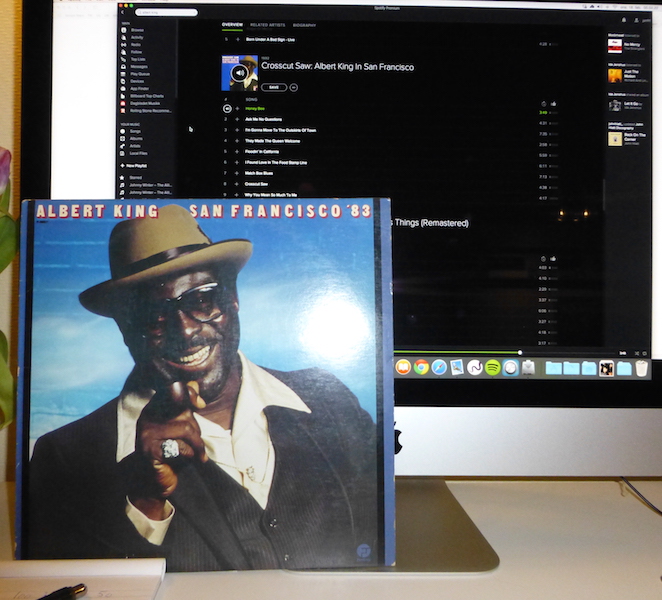Screen dimensions: 662x600
Task: Sort by duration clock column header
Action: click(x=543, y=103)
